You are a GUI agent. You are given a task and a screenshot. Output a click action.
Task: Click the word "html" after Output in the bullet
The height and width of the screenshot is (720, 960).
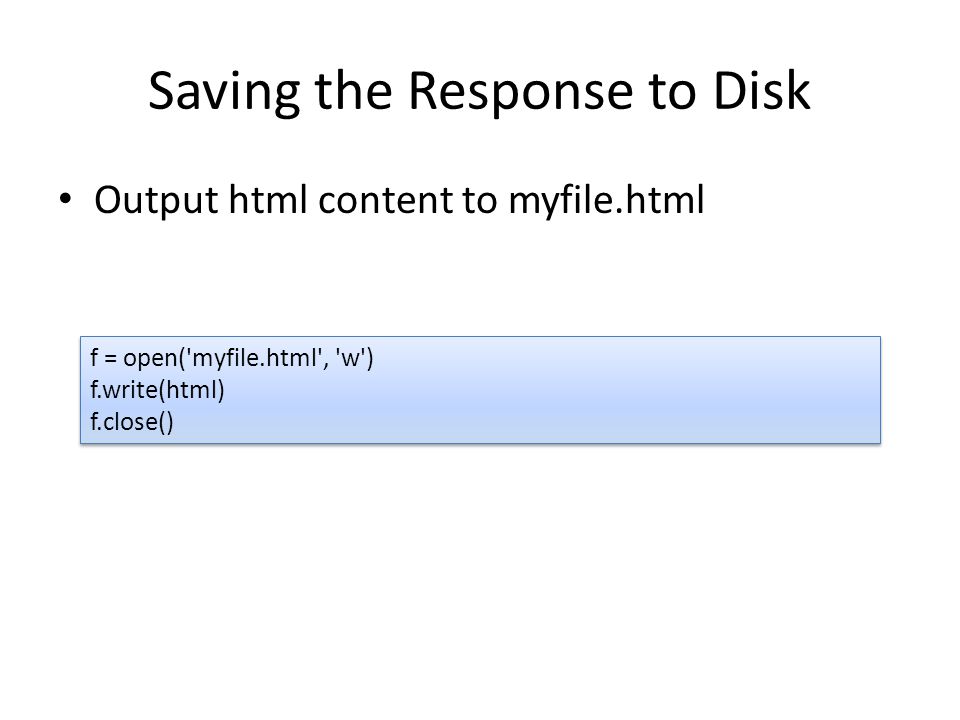coord(268,199)
